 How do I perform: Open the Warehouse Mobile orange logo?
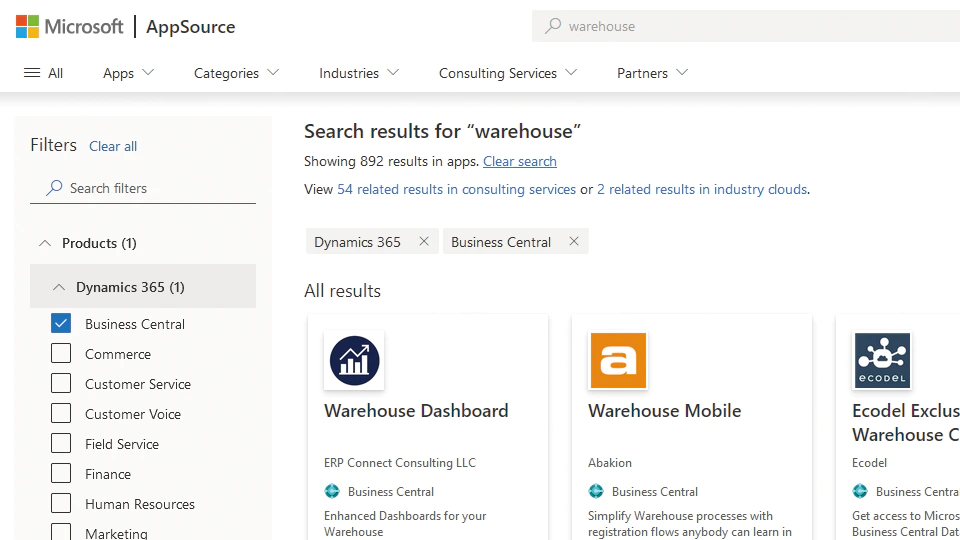click(618, 361)
